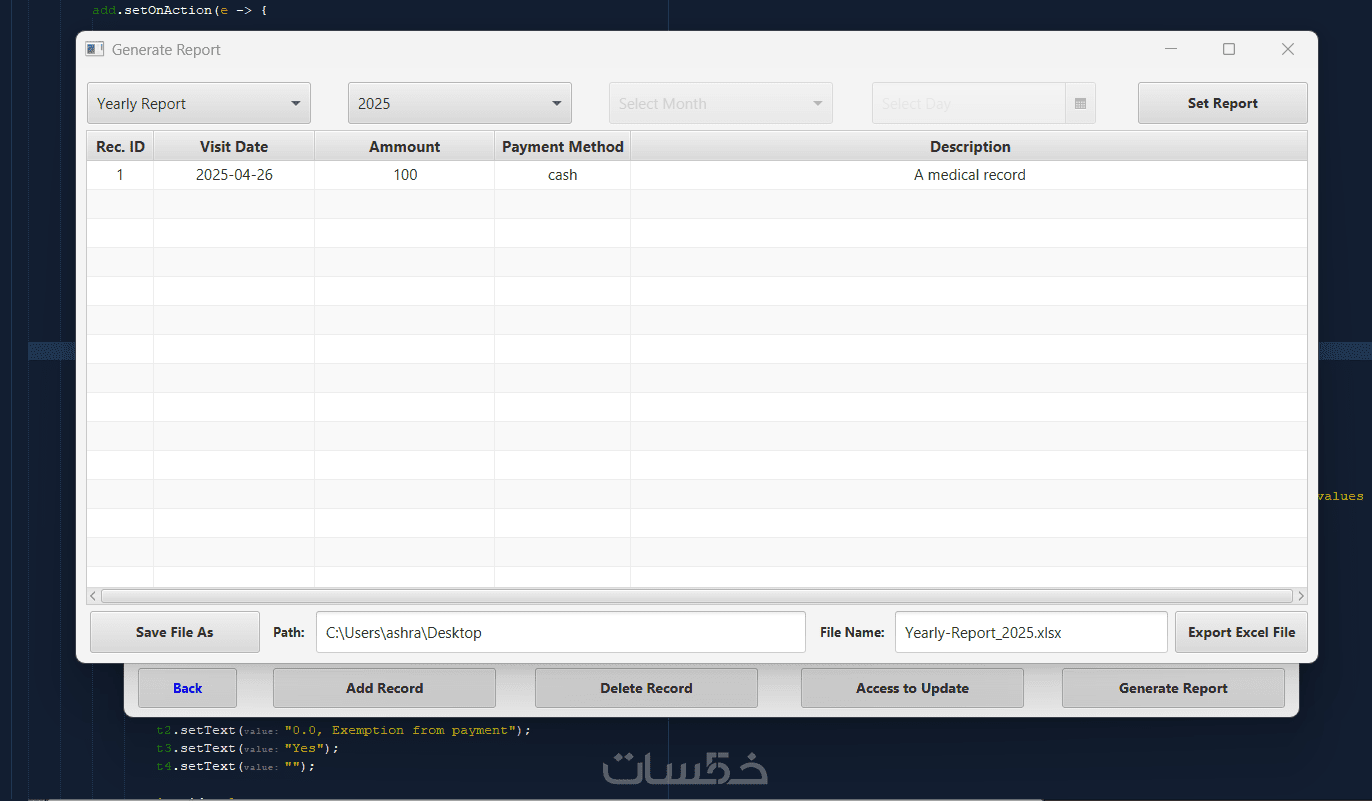1372x801 pixels.
Task: Click the Generate Report window title icon
Action: pyautogui.click(x=94, y=49)
